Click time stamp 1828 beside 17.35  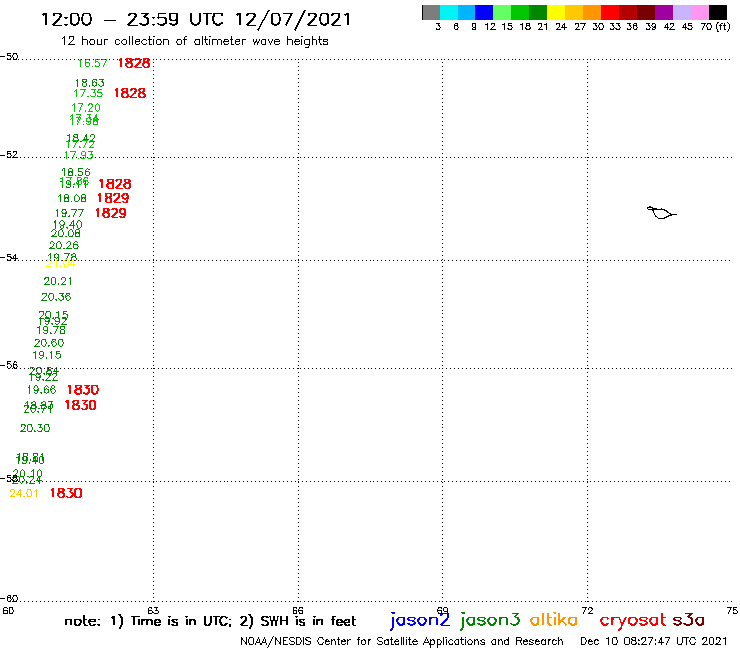click(130, 93)
